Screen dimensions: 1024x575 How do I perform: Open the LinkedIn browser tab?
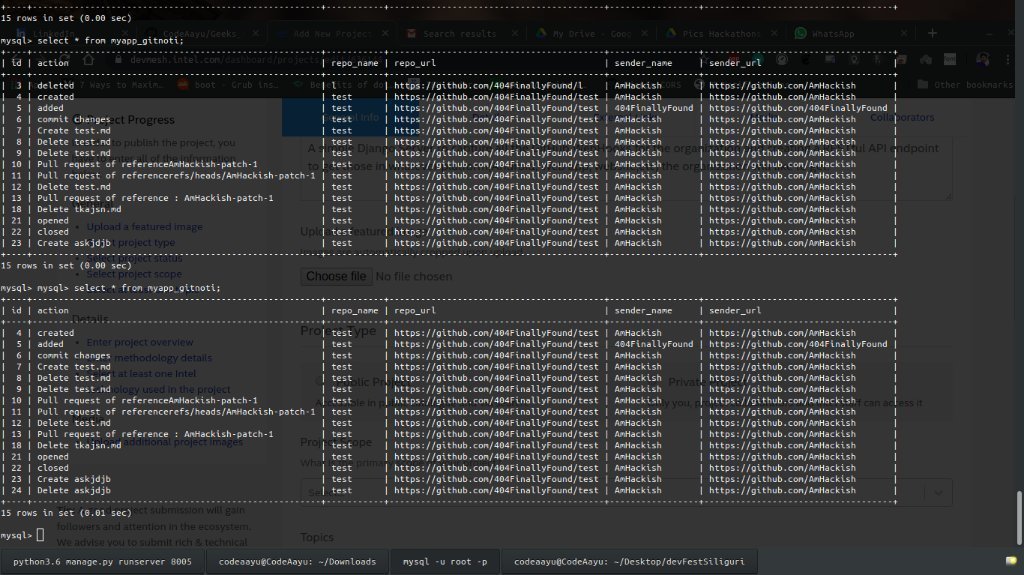54,33
